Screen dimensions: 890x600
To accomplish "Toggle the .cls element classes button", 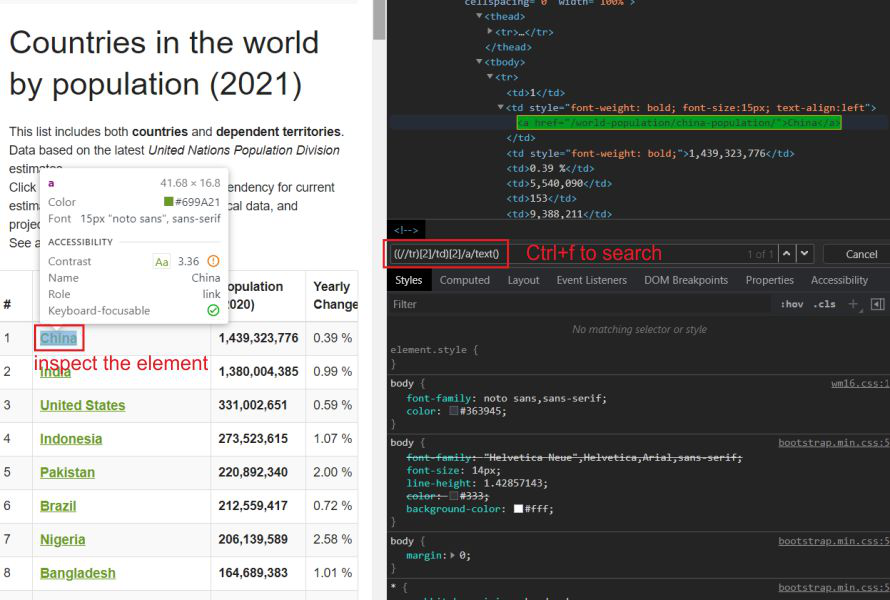I will coord(824,304).
